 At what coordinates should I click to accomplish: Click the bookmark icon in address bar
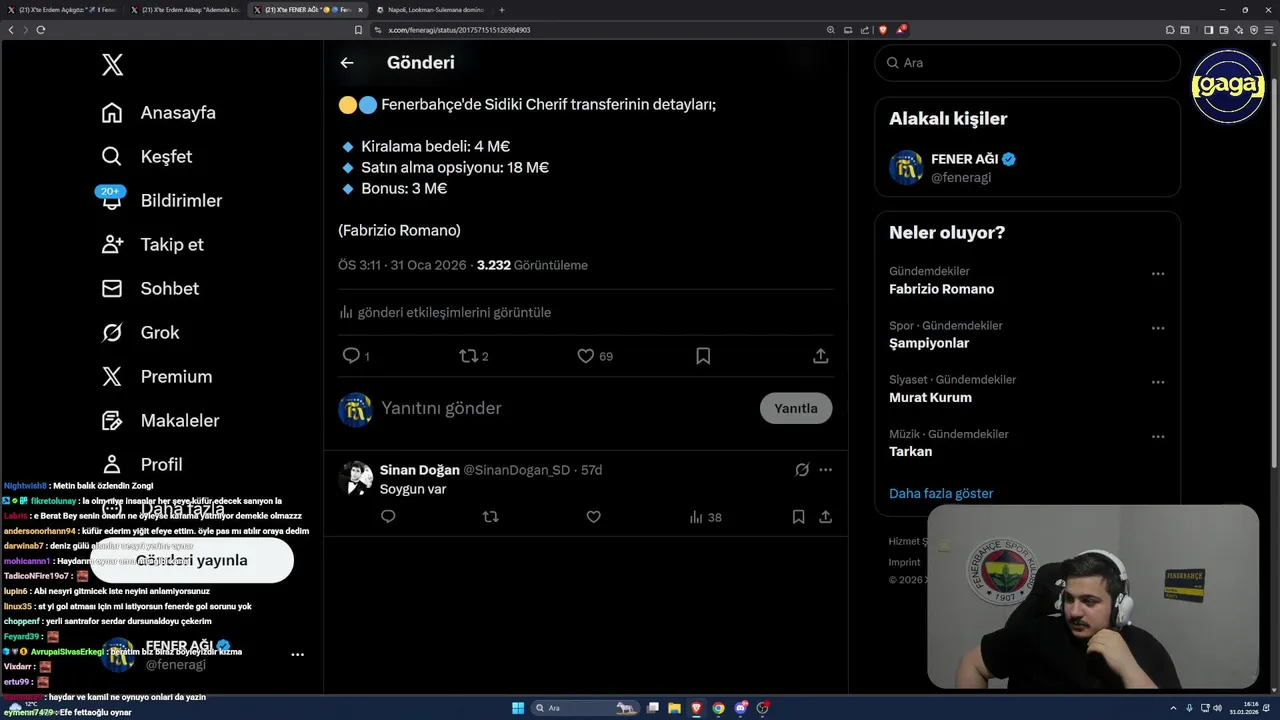(358, 30)
